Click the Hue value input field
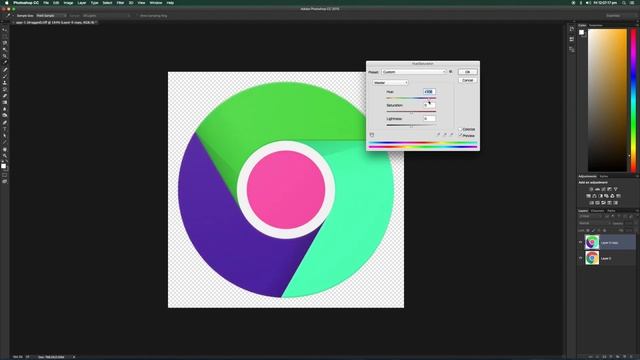This screenshot has width=640, height=360. [x=429, y=92]
